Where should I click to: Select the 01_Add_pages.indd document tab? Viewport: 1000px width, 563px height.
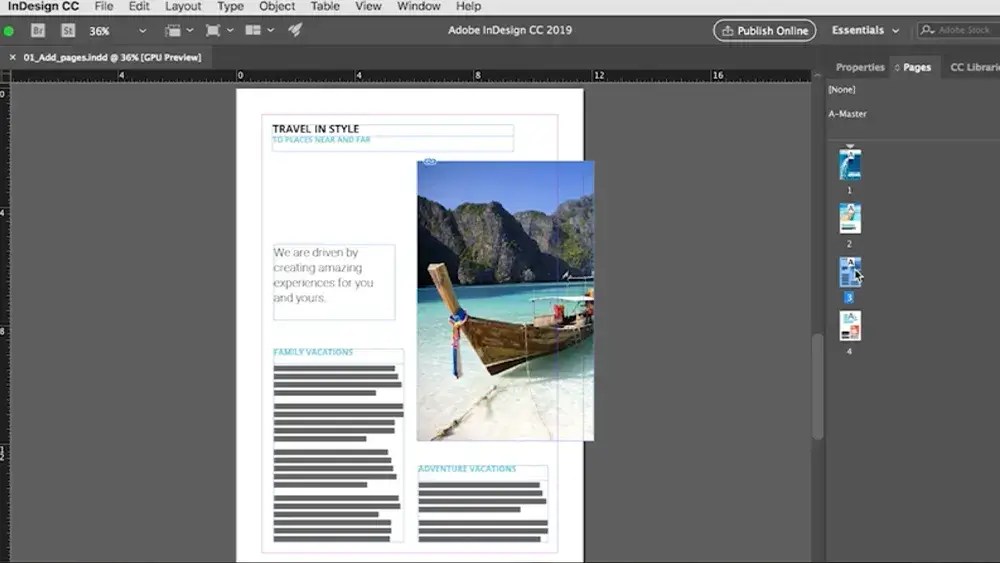click(x=112, y=57)
